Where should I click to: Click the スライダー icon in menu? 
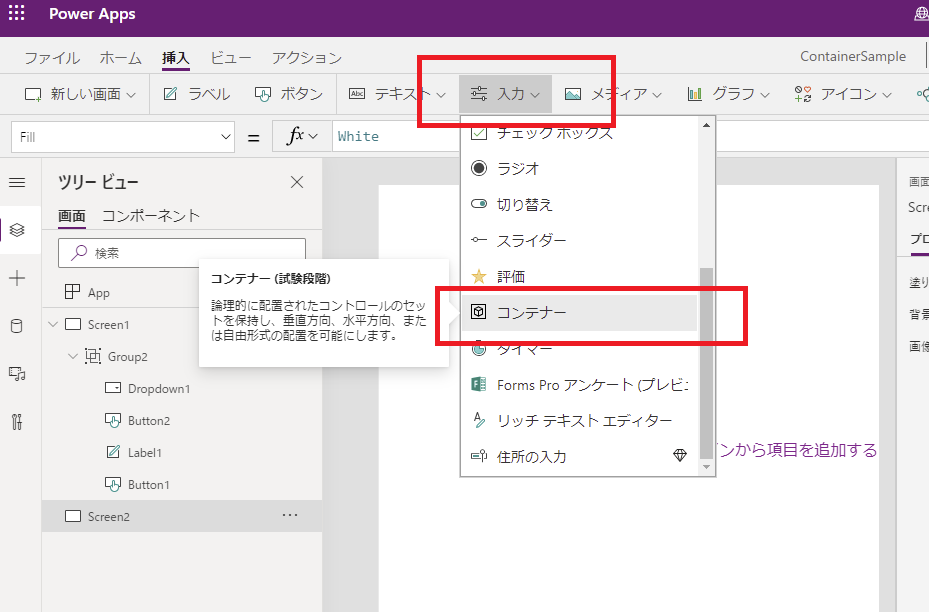[x=479, y=240]
